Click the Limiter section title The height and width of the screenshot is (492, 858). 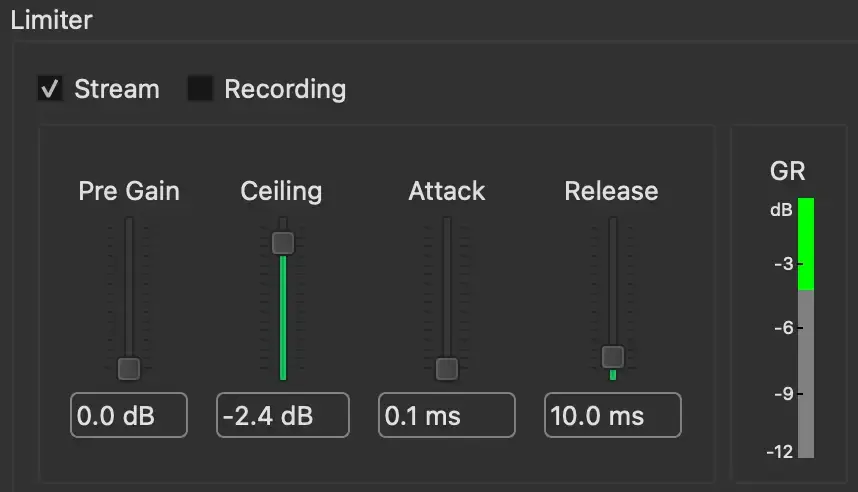tap(51, 20)
